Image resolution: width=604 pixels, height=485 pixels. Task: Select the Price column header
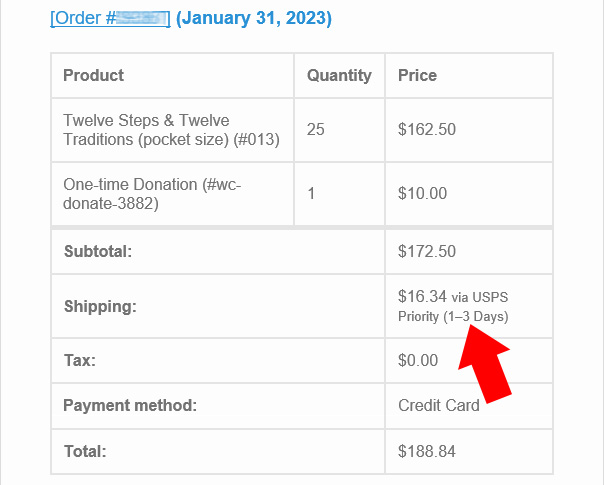click(417, 75)
